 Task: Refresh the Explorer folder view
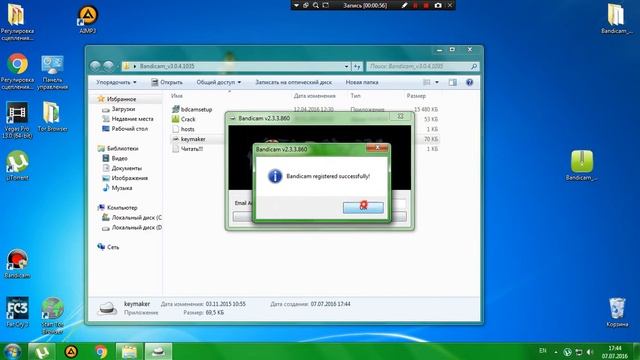point(357,66)
